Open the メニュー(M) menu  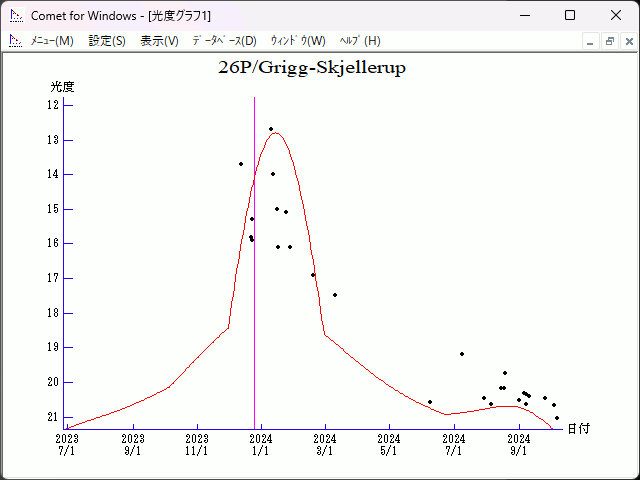click(x=52, y=41)
